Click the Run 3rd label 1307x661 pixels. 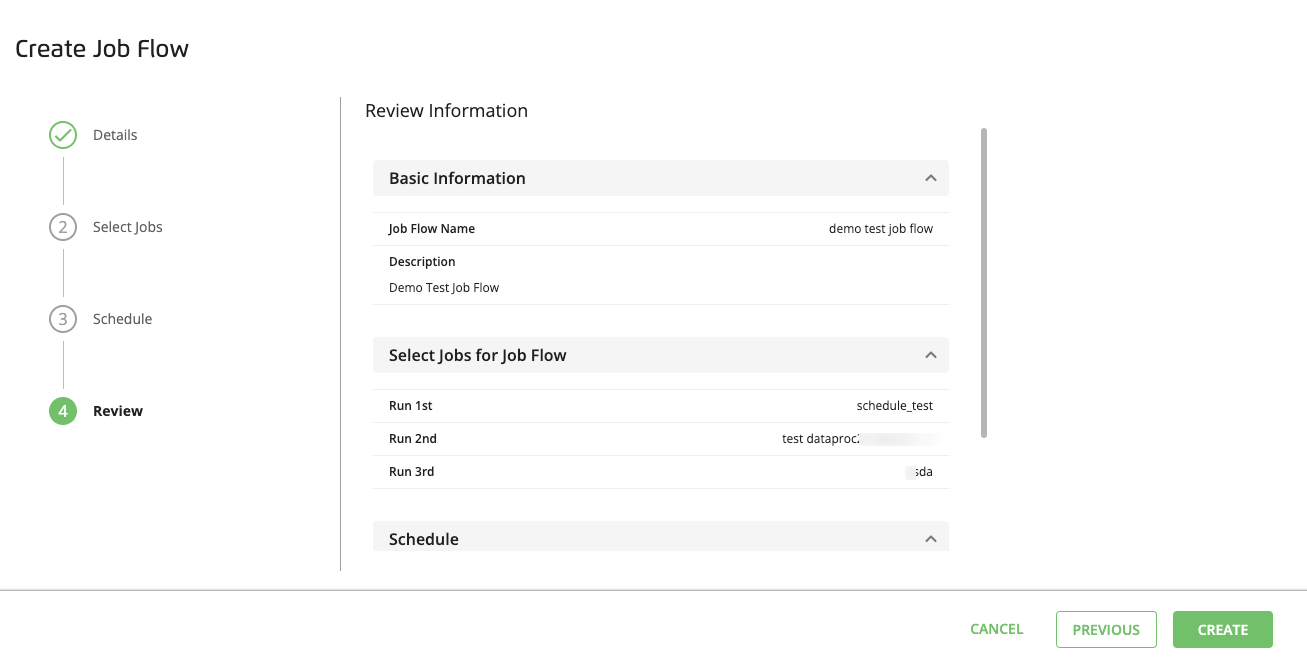click(x=412, y=472)
